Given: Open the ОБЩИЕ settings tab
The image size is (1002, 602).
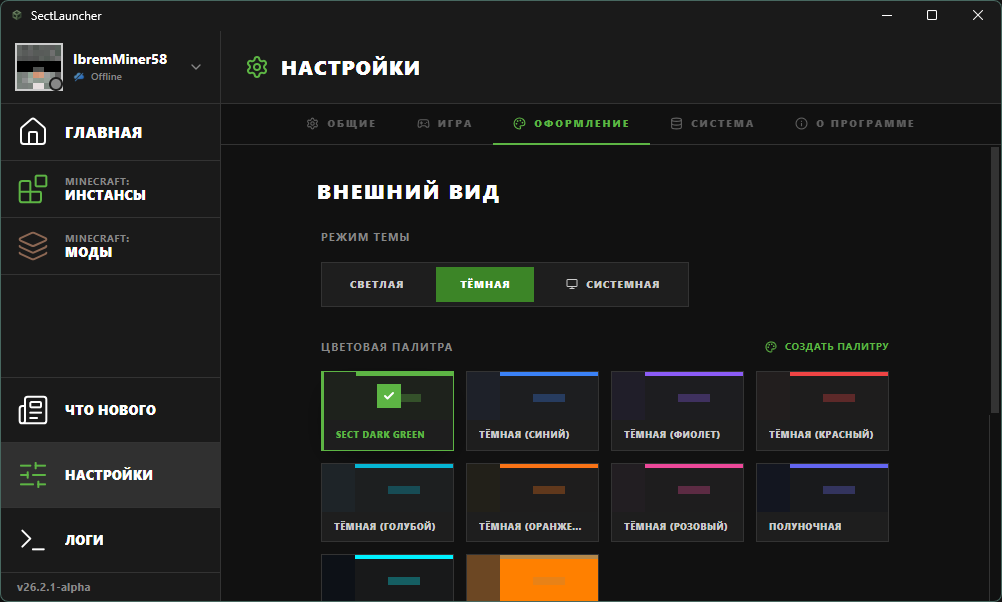Looking at the screenshot, I should (340, 123).
